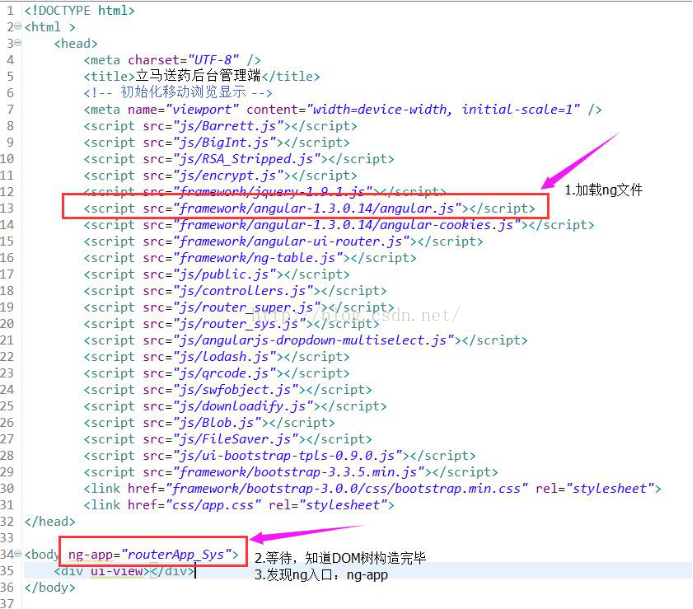This screenshot has width=693, height=609.
Task: Click js/lodash.js script source
Action: pyautogui.click(x=225, y=356)
